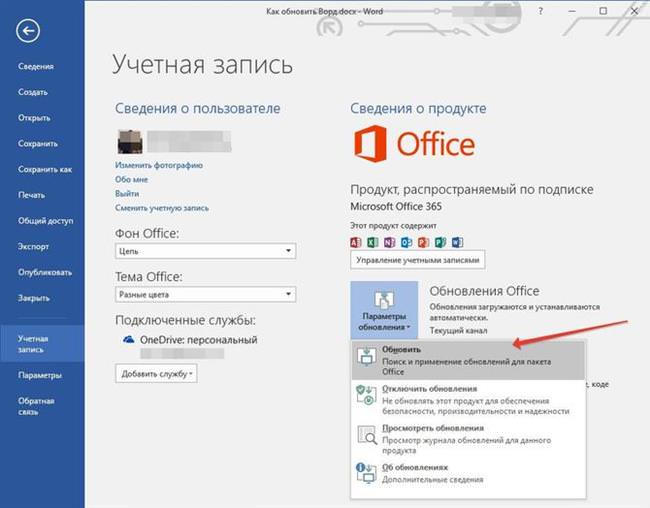The height and width of the screenshot is (508, 650).
Task: Click the Publisher app icon
Action: tap(440, 242)
